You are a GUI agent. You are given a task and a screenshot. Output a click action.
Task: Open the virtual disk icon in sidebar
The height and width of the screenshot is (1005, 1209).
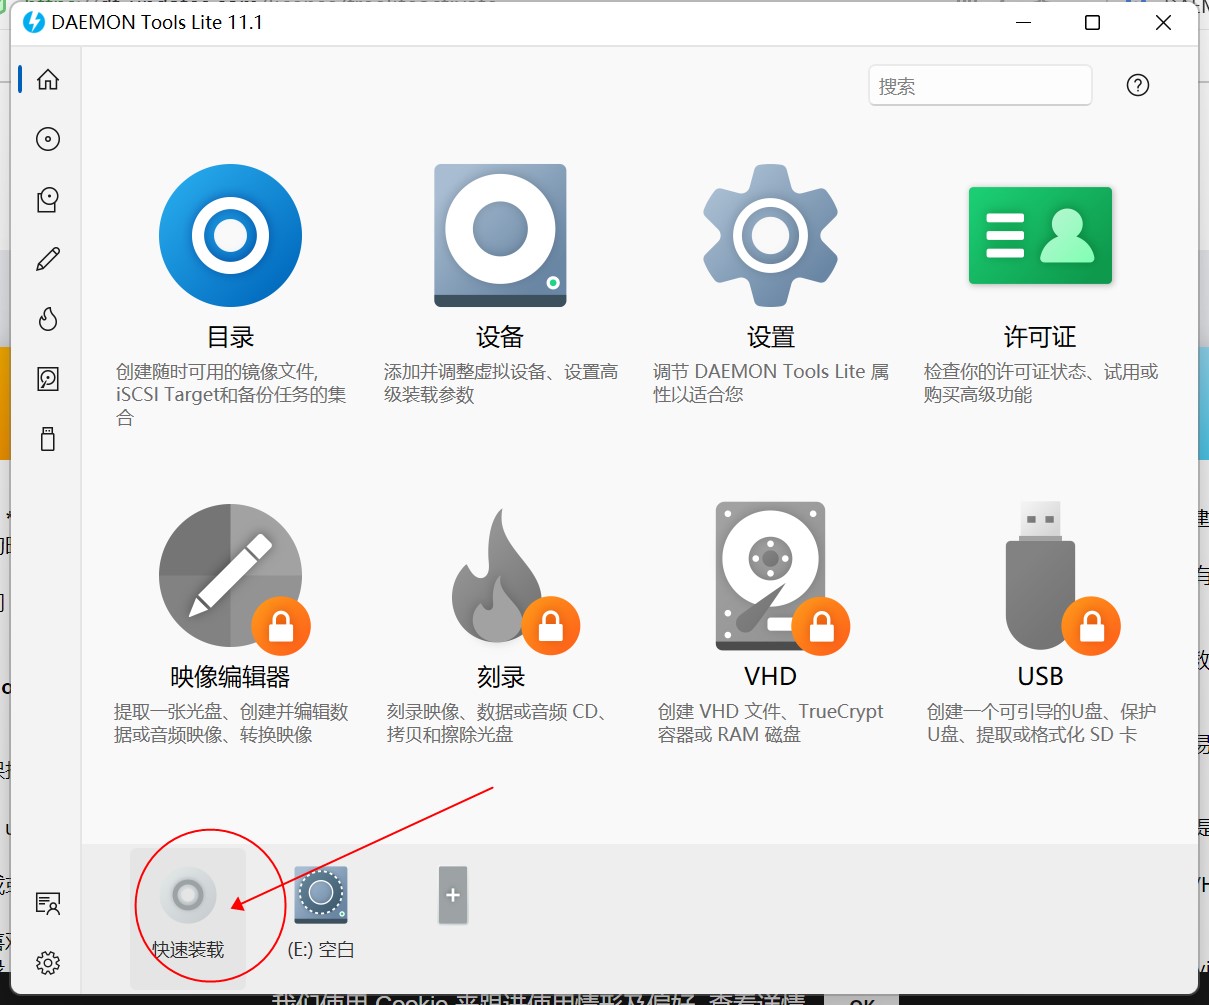point(48,379)
